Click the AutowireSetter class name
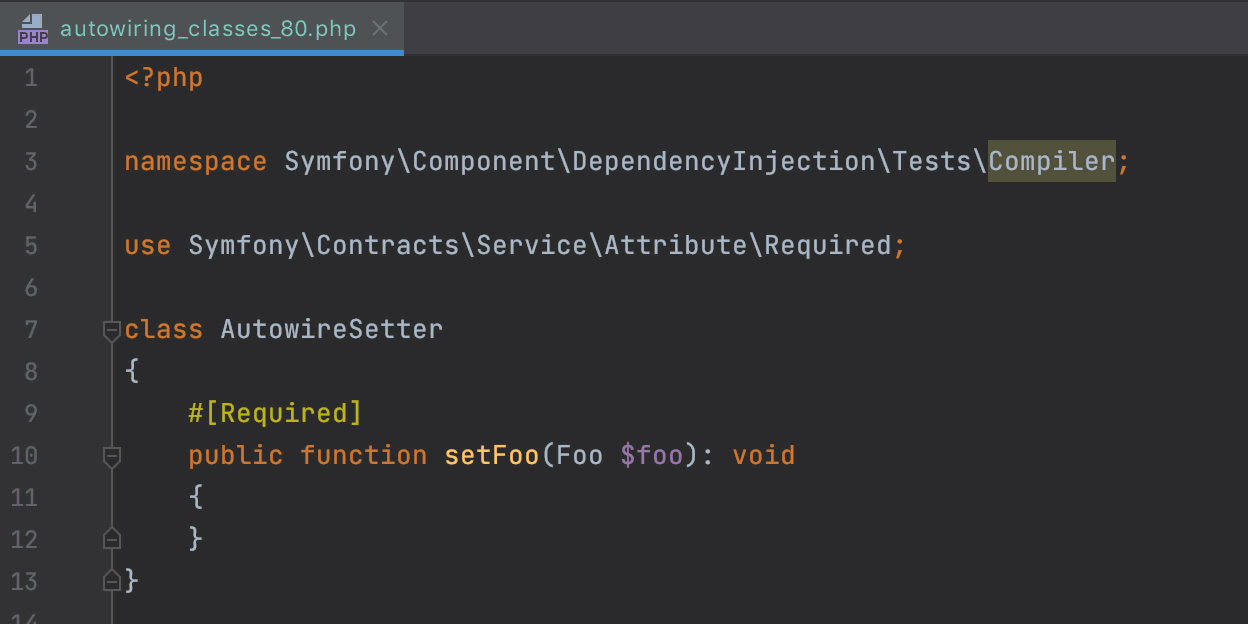The height and width of the screenshot is (624, 1248). click(332, 329)
